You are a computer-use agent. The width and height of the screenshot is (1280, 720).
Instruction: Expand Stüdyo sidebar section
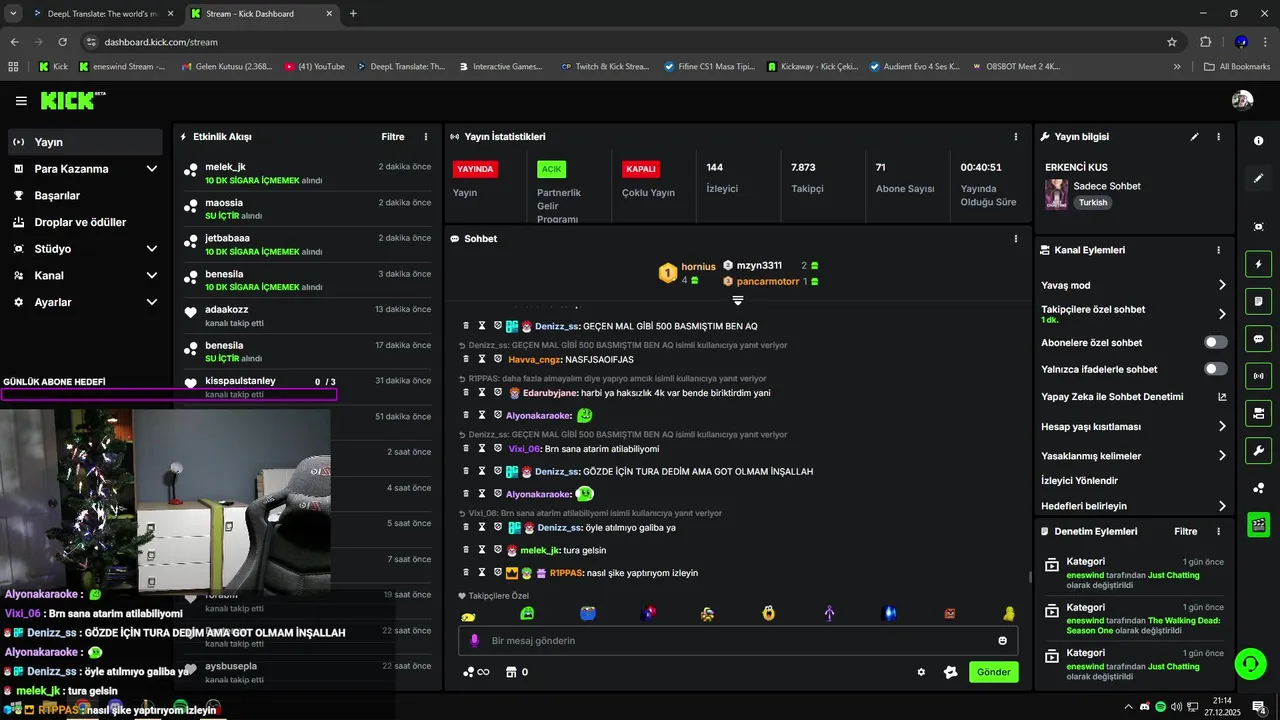pos(152,249)
